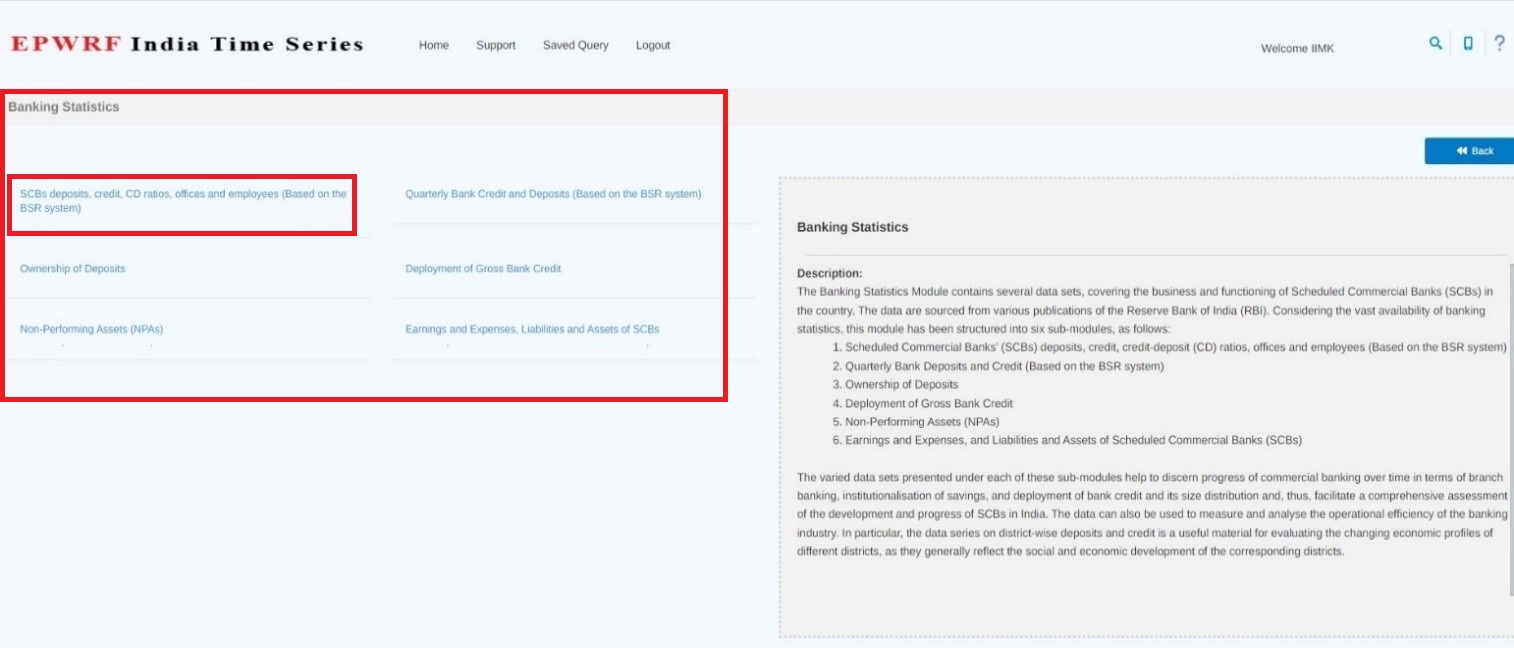The image size is (1514, 648).
Task: Click the Welcome IIMK user label
Action: [1297, 48]
